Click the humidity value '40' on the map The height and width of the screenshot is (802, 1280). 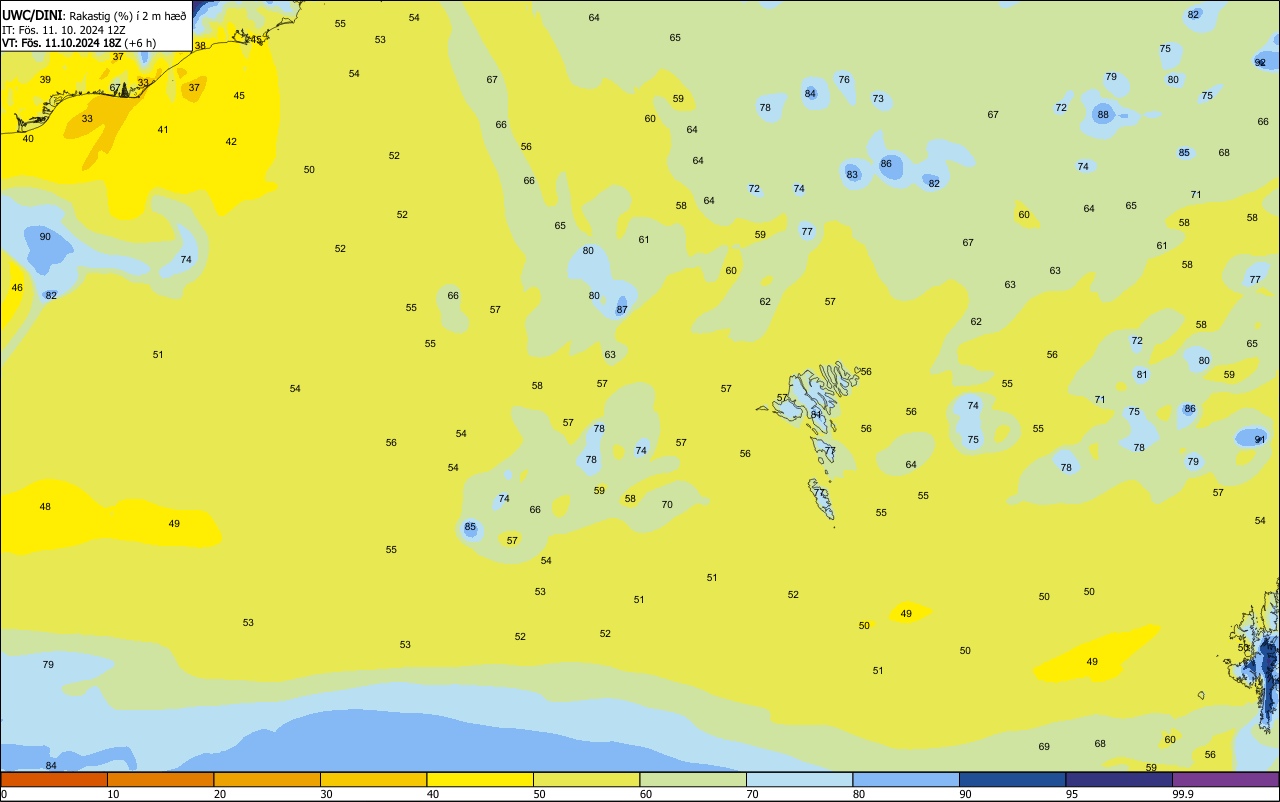click(28, 139)
